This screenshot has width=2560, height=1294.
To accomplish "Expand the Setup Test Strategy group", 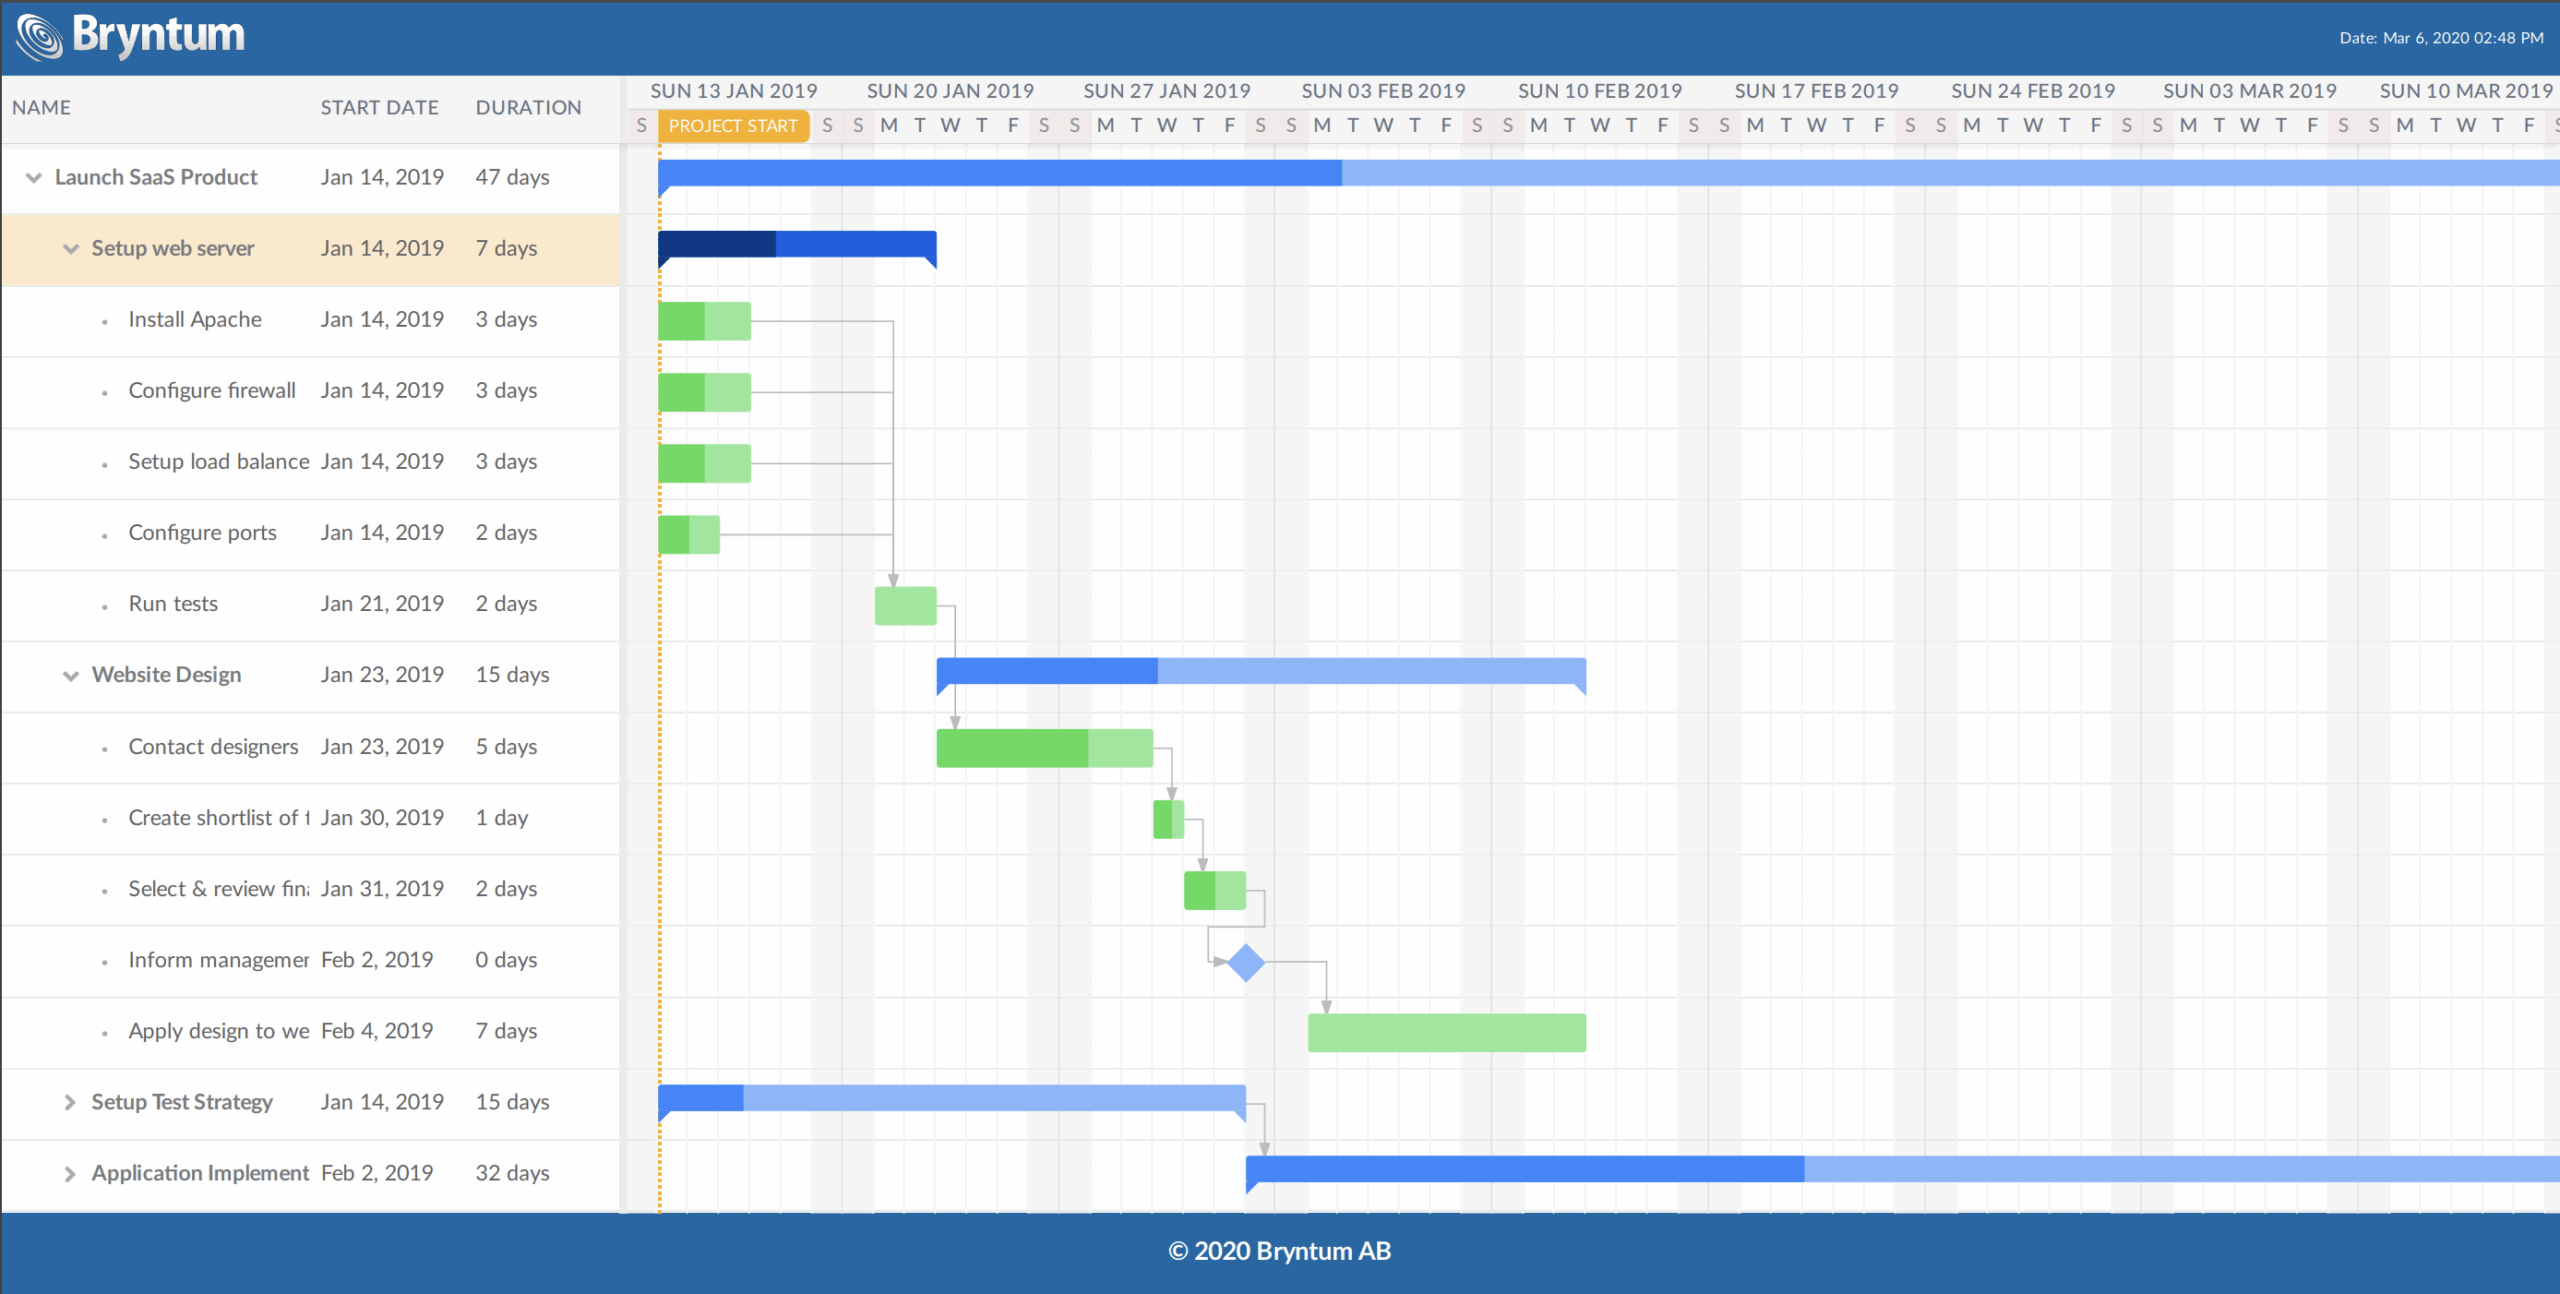I will coord(69,1102).
